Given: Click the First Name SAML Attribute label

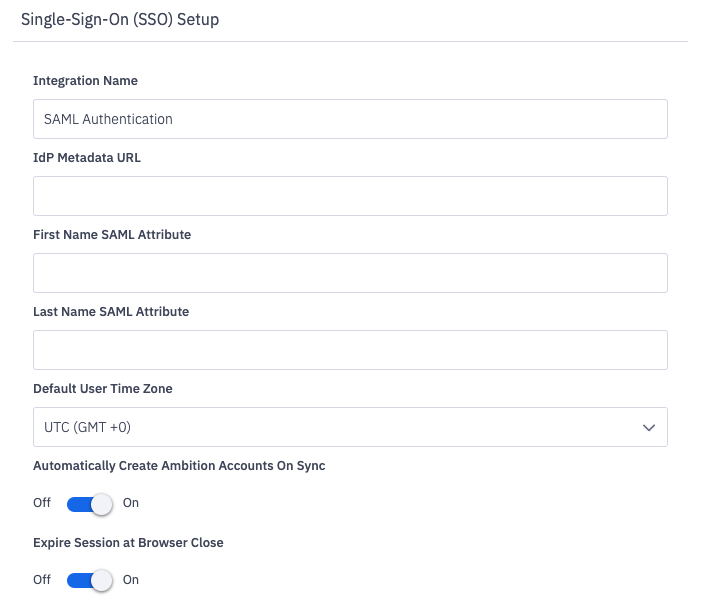Looking at the screenshot, I should [112, 235].
